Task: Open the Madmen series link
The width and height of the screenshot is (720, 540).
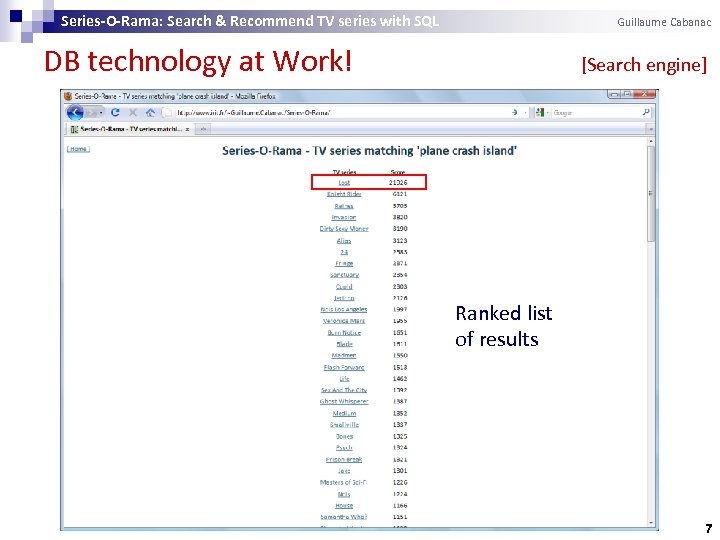Action: pos(344,355)
